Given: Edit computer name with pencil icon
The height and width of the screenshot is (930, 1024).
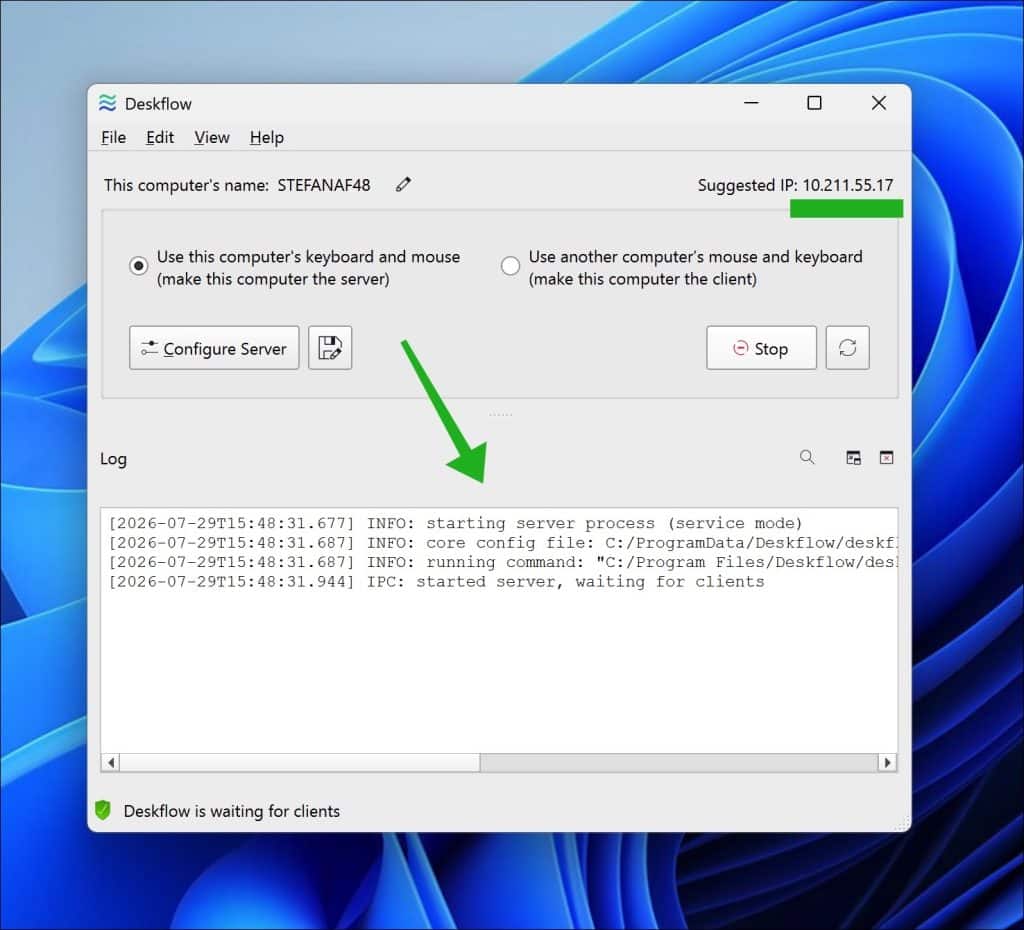Looking at the screenshot, I should coord(403,185).
